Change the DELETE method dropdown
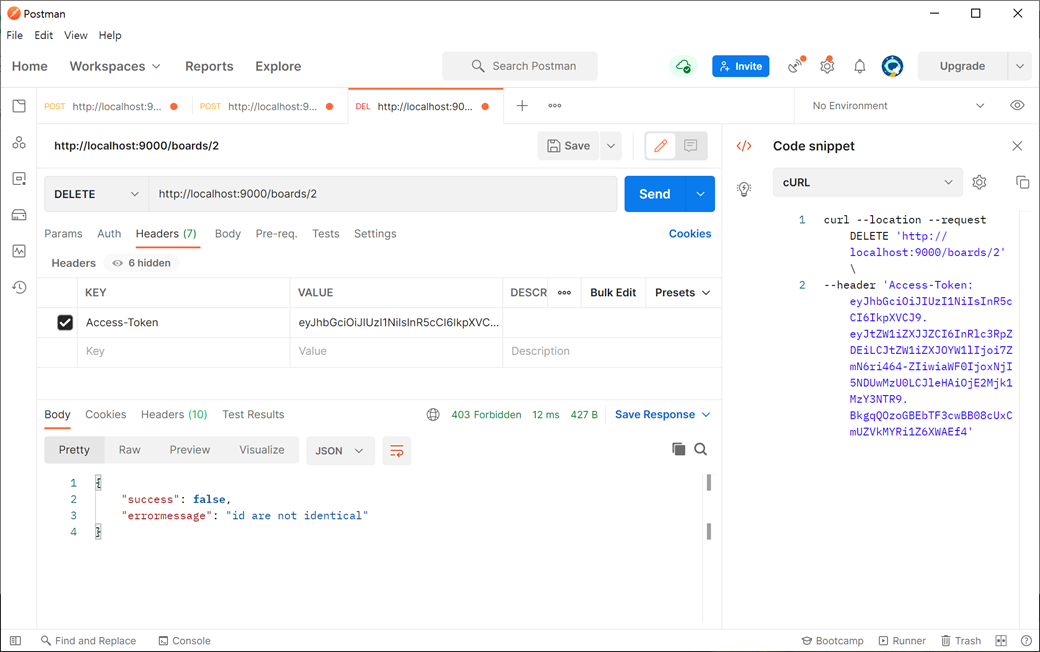 97,194
